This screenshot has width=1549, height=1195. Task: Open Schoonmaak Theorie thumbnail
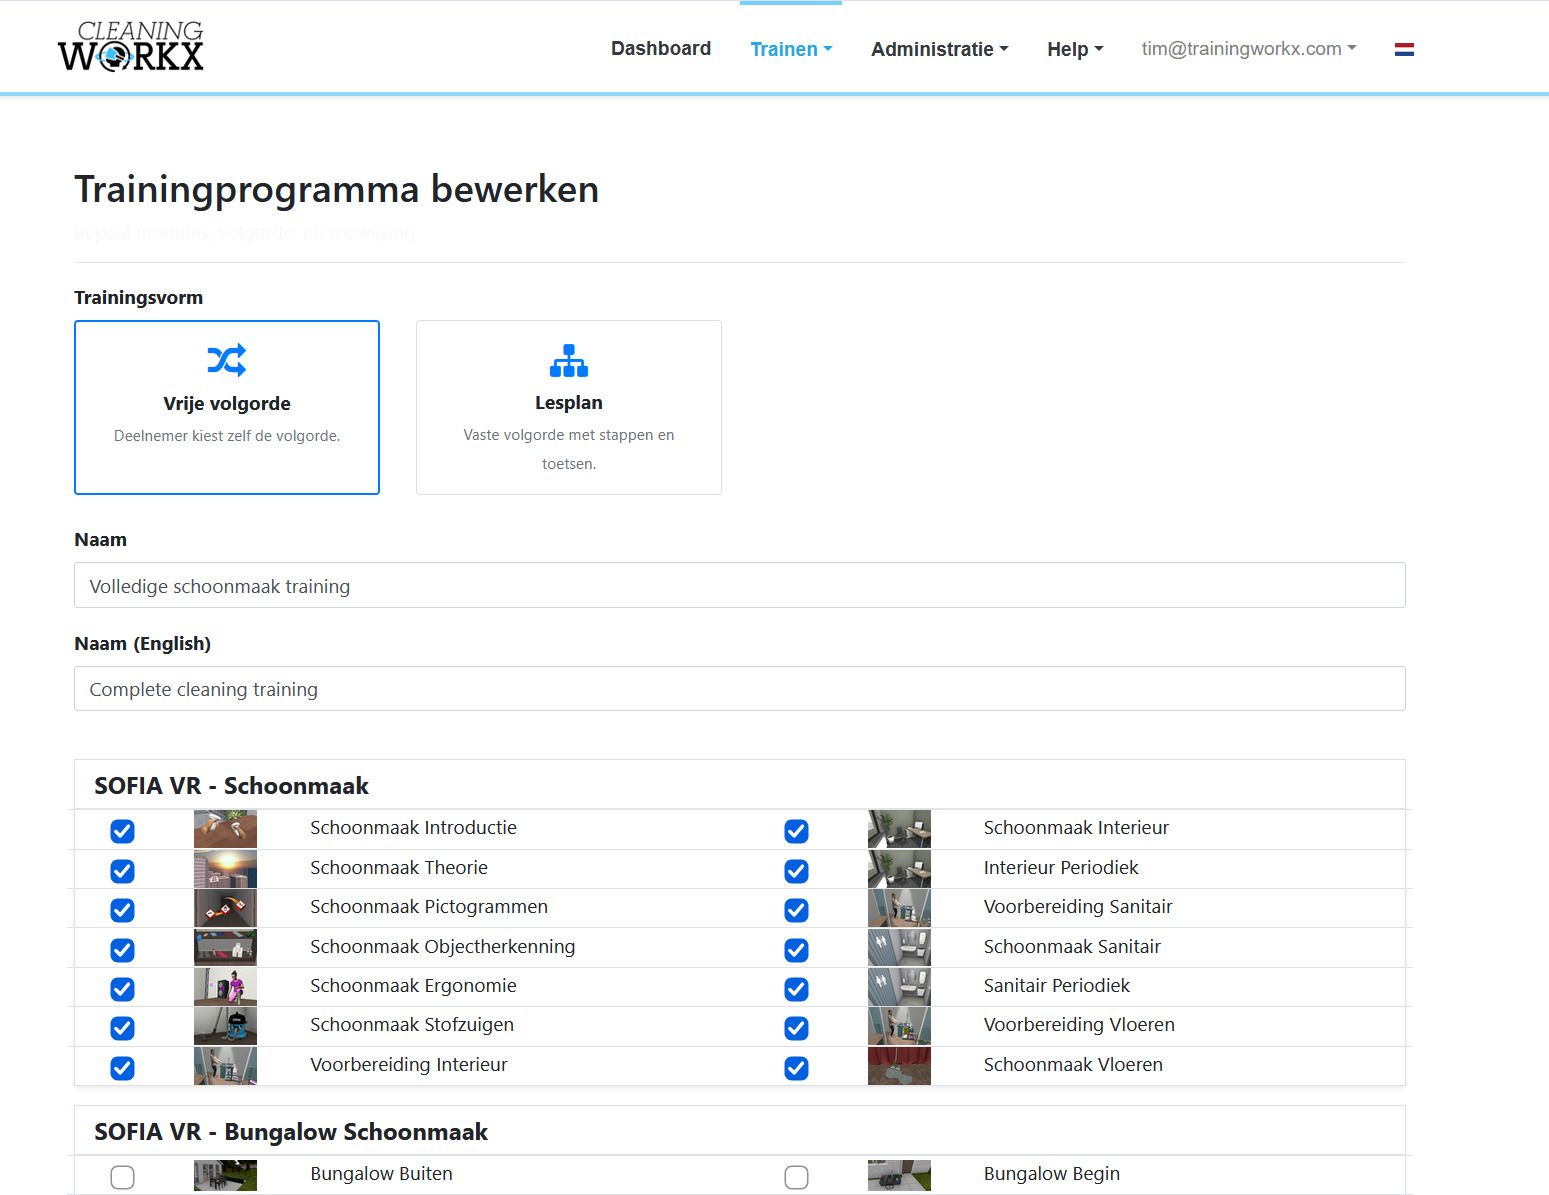[x=225, y=868]
